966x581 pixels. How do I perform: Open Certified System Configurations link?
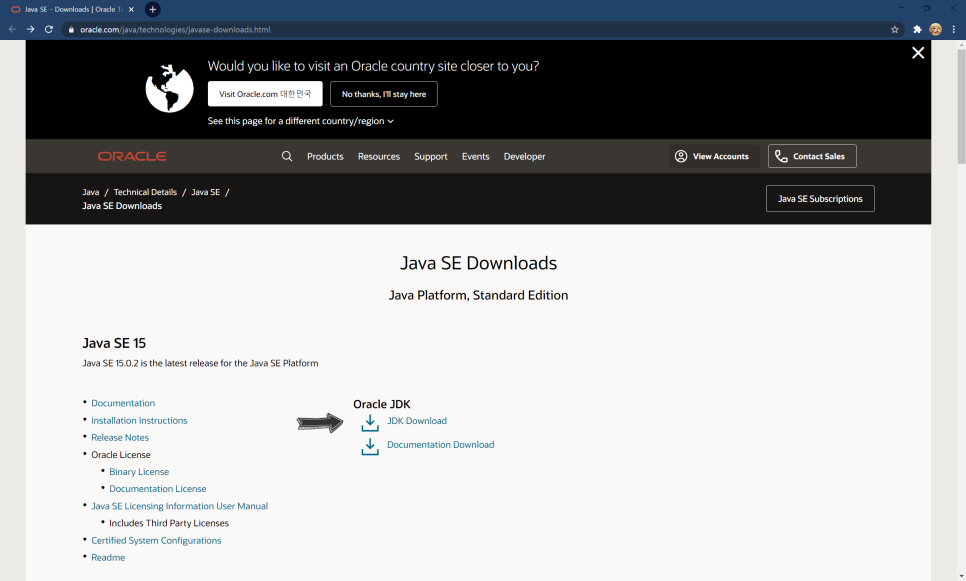[x=156, y=540]
